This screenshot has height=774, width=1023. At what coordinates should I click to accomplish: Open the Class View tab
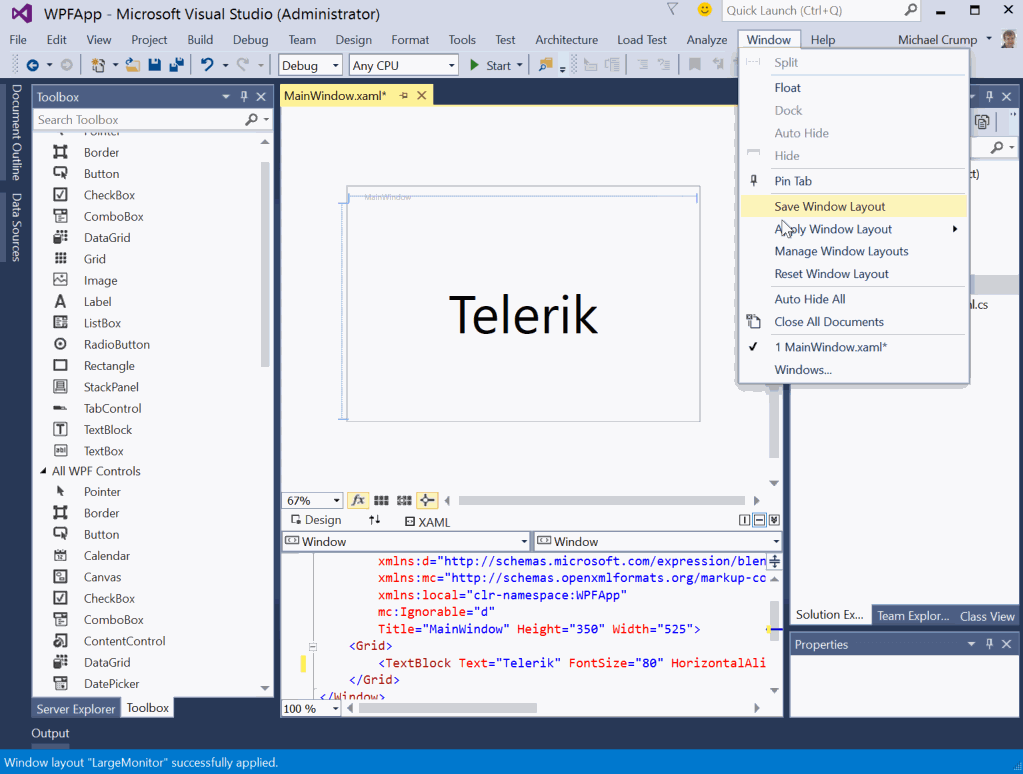[x=986, y=616]
